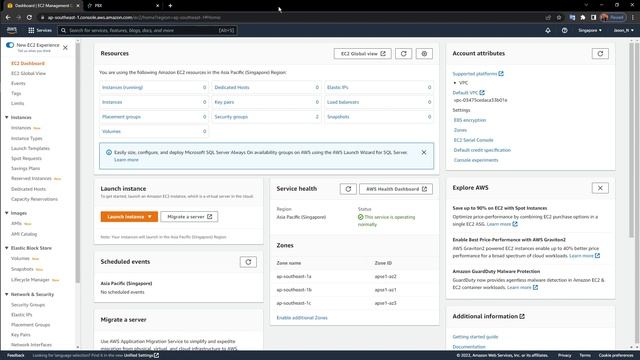The width and height of the screenshot is (640, 360).
Task: Click the EC2 Global view button
Action: coord(362,53)
